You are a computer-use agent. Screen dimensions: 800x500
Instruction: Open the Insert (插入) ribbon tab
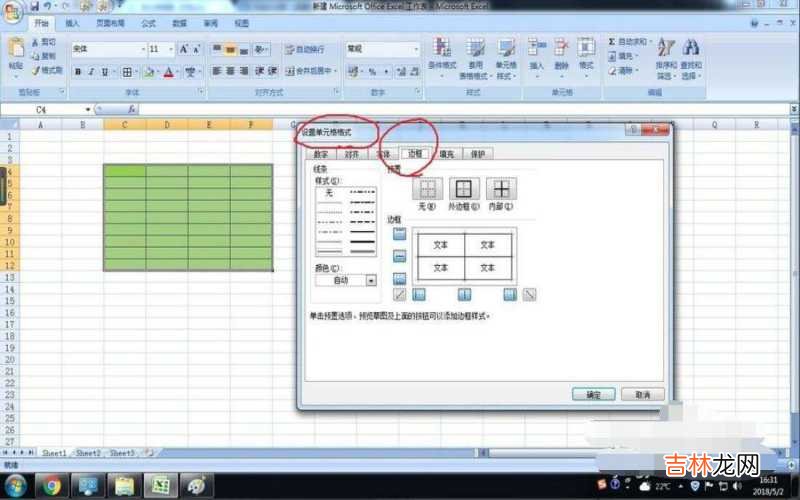point(72,22)
